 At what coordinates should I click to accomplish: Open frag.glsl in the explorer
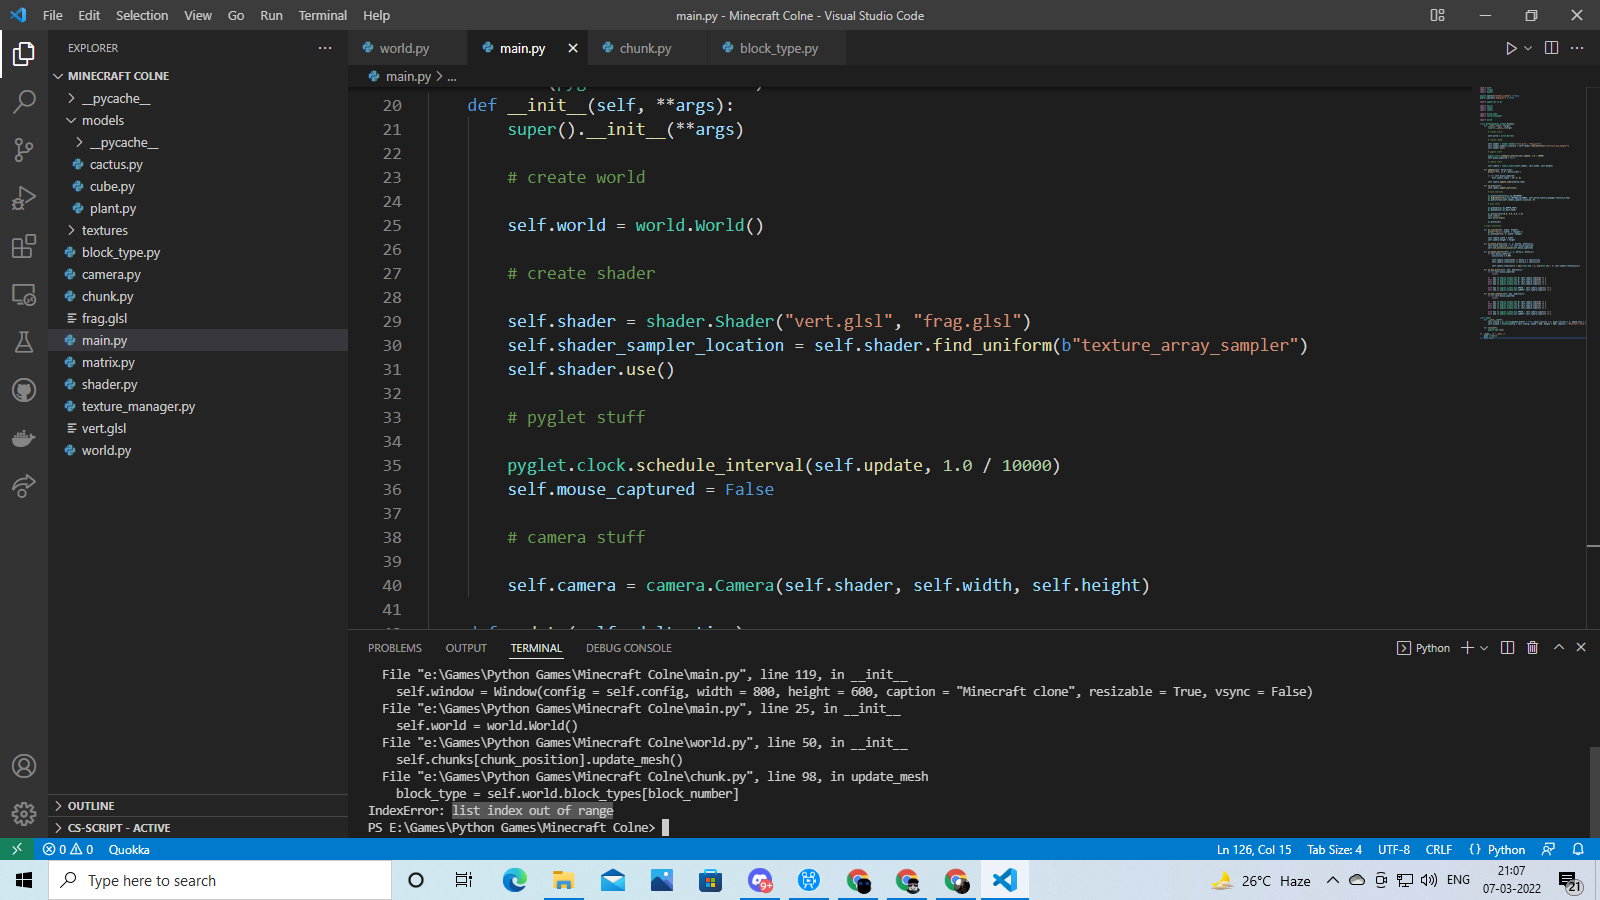pos(198,318)
